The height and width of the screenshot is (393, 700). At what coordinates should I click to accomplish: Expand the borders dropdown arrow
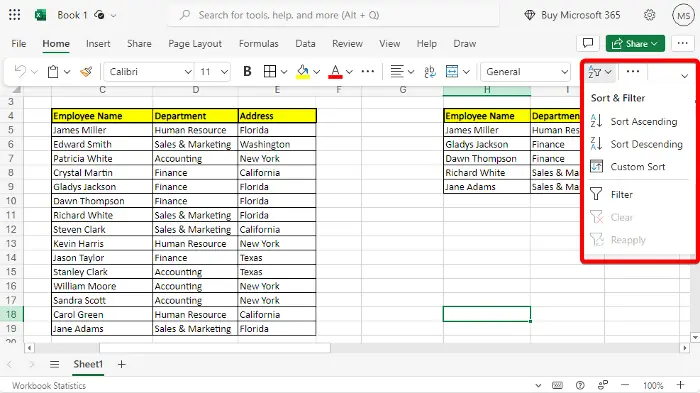click(284, 72)
